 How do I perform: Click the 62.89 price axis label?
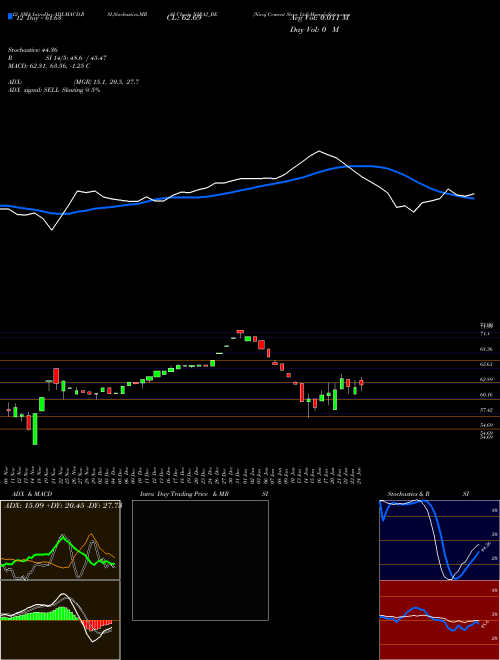pyautogui.click(x=486, y=380)
